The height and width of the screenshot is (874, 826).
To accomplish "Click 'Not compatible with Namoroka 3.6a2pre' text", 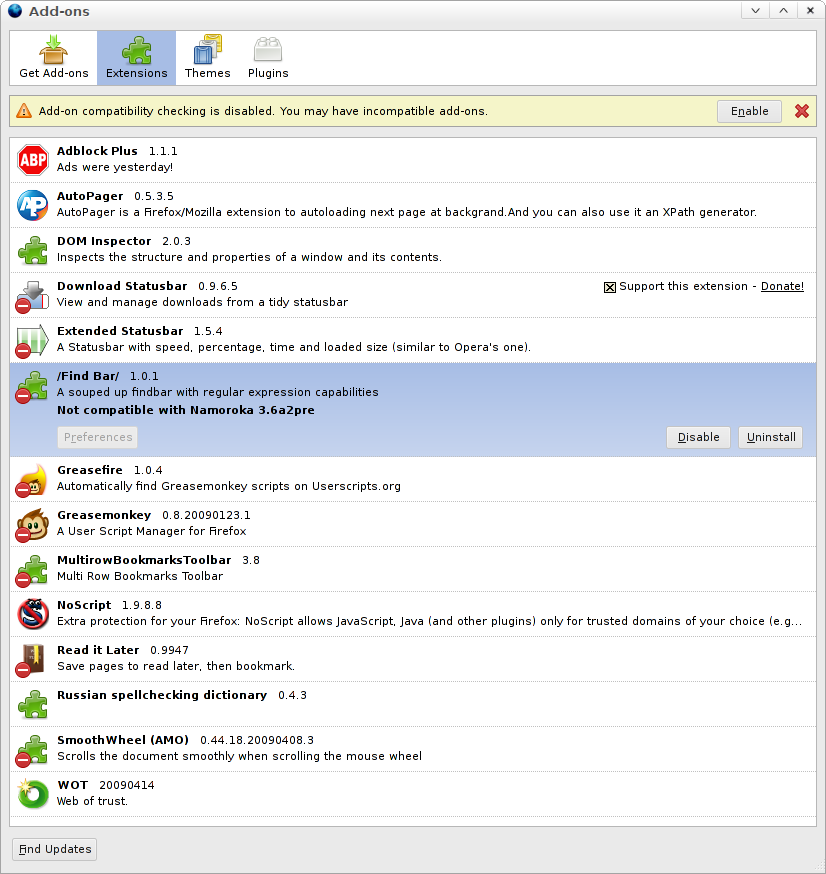I will point(186,410).
